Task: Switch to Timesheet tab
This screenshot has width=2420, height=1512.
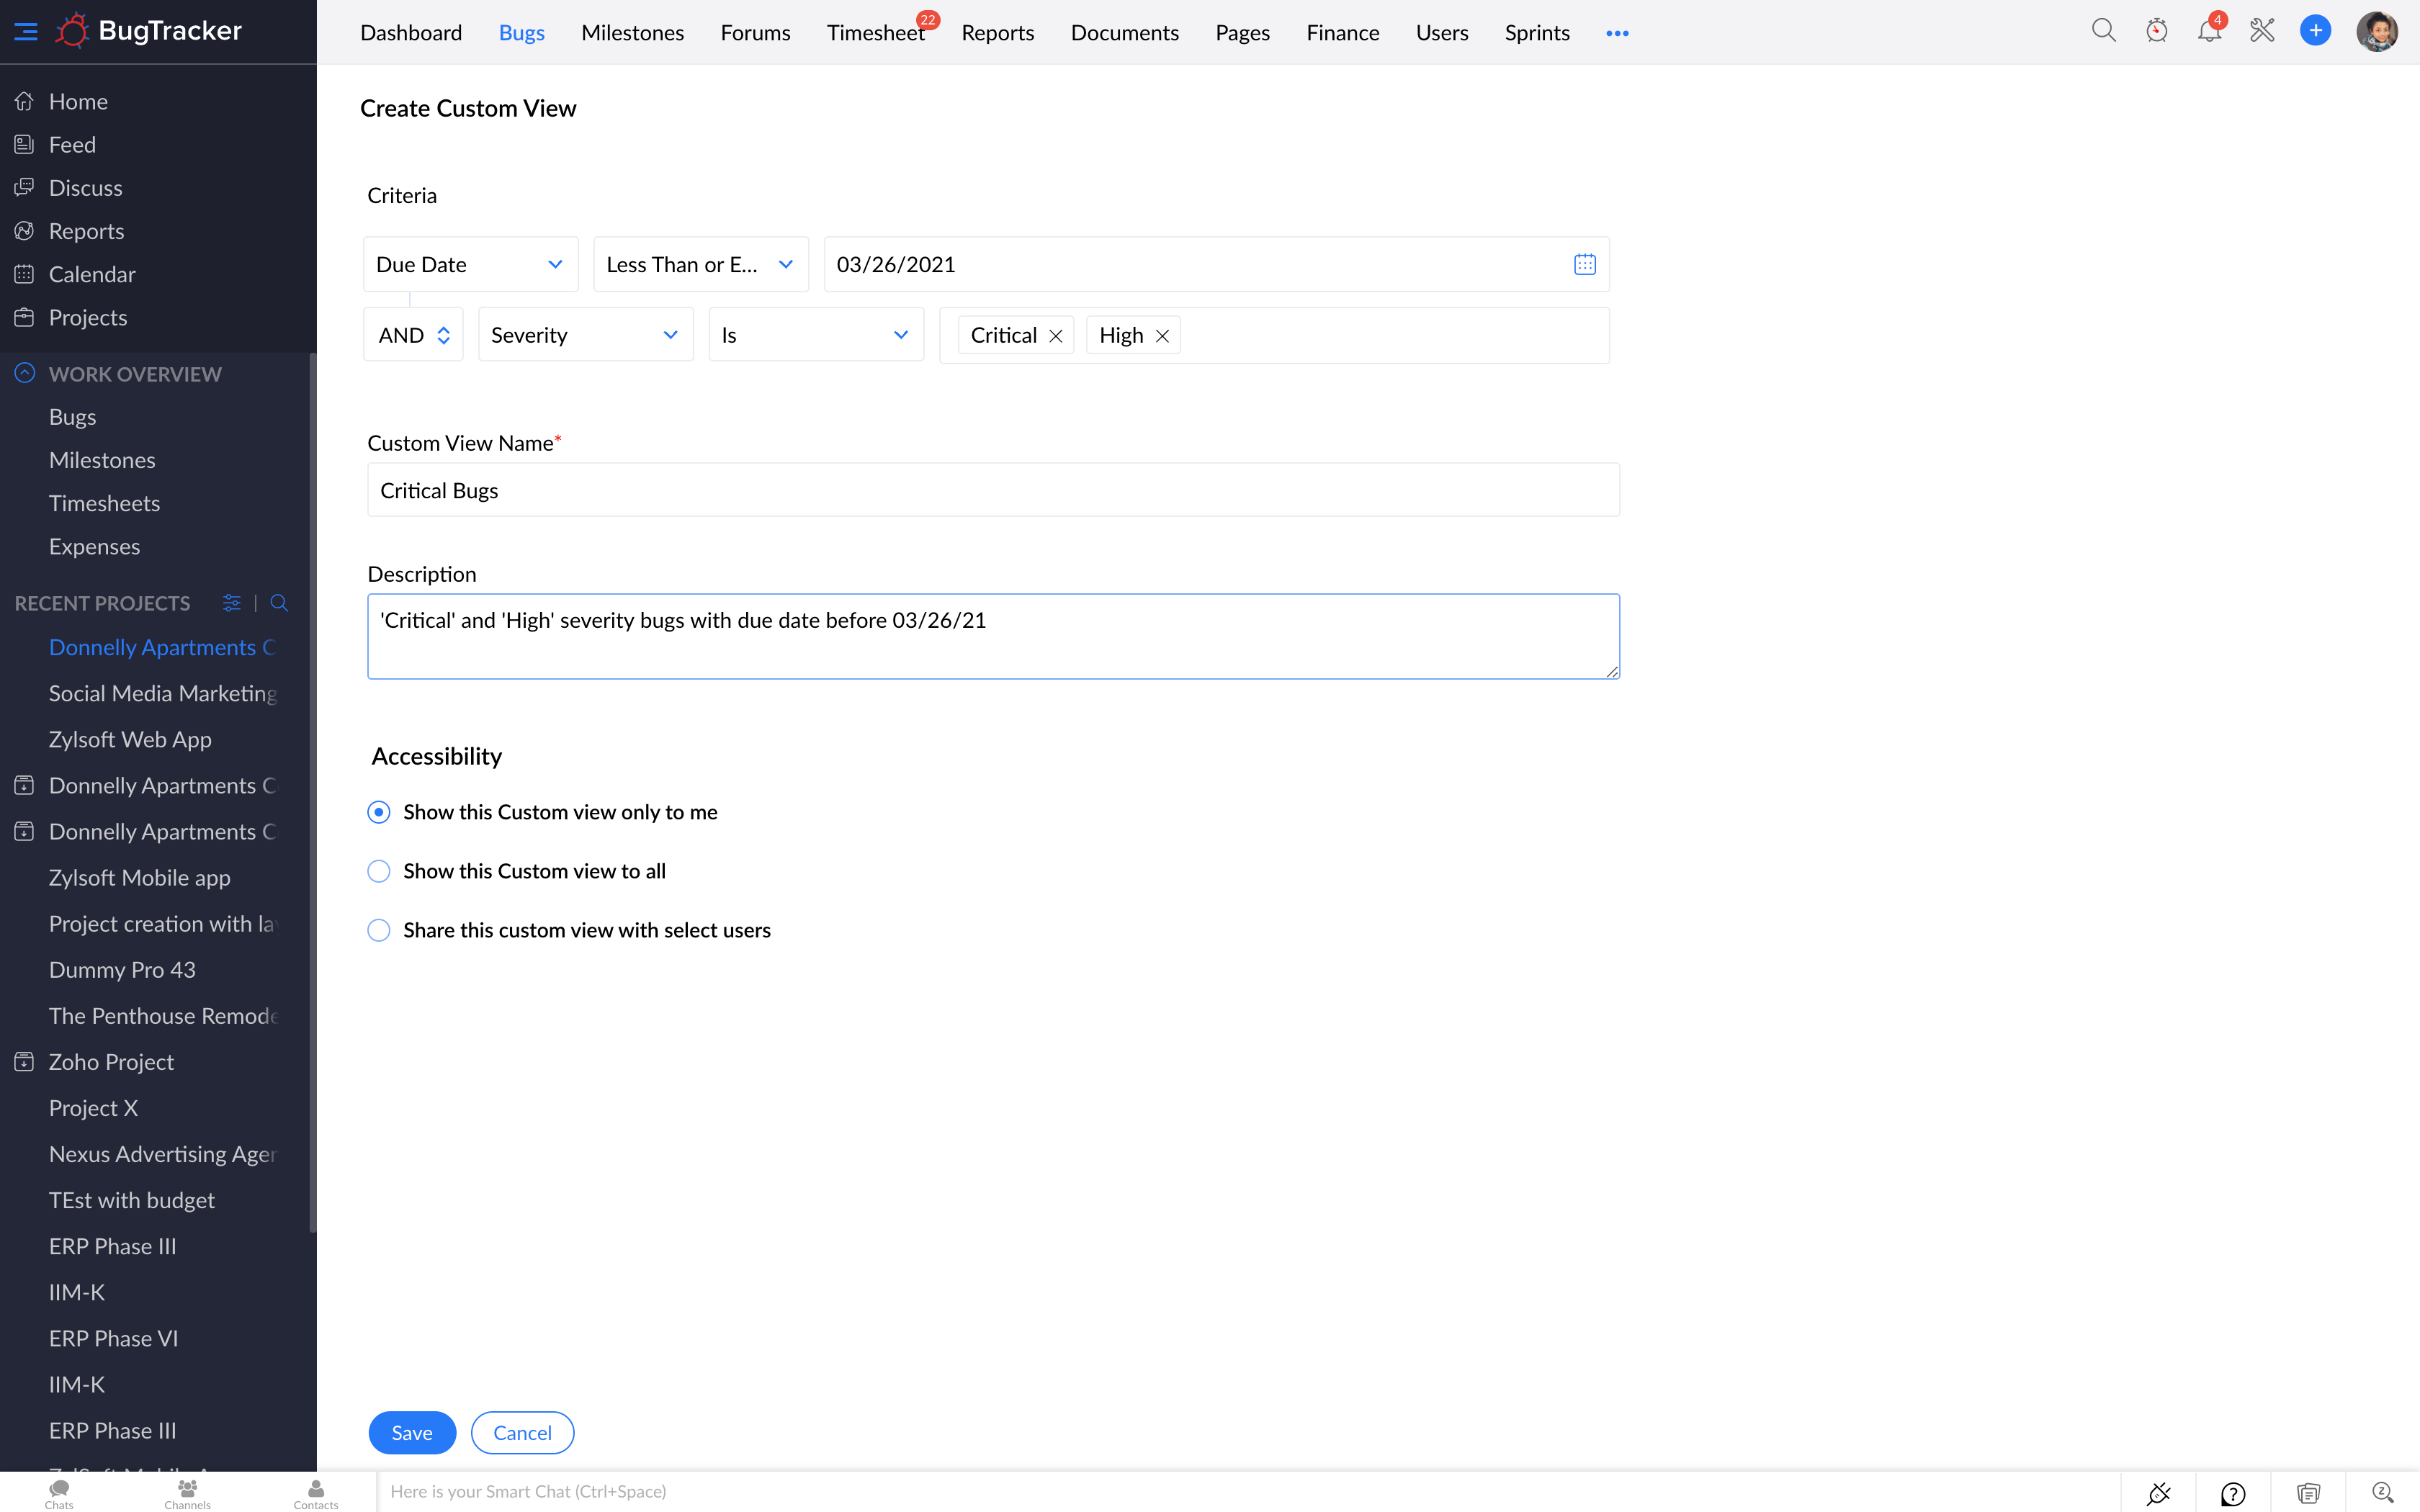Action: (x=875, y=33)
